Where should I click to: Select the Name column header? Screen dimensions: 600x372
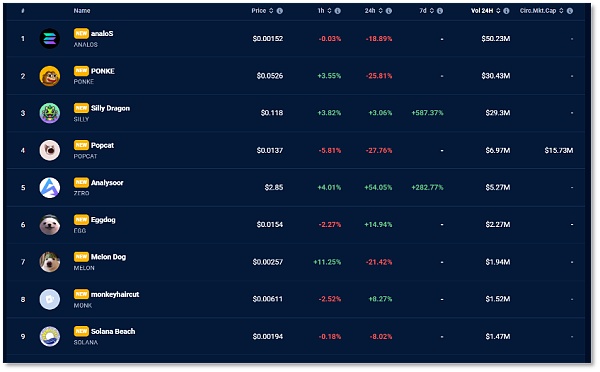tap(82, 11)
